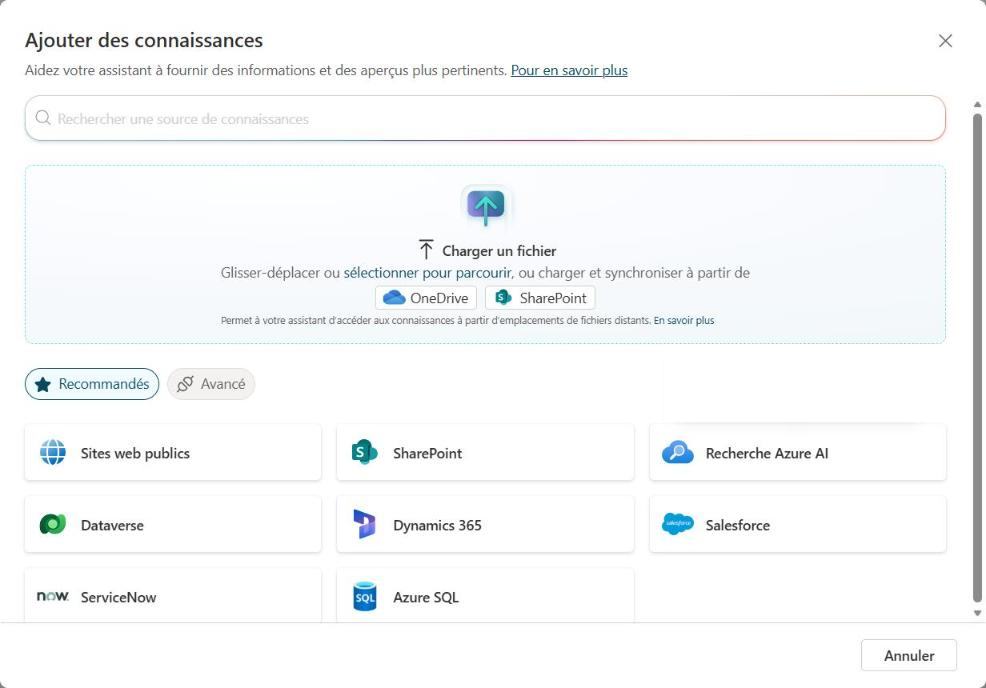
Task: Select the 'ServiceNow' source label
Action: tap(118, 597)
